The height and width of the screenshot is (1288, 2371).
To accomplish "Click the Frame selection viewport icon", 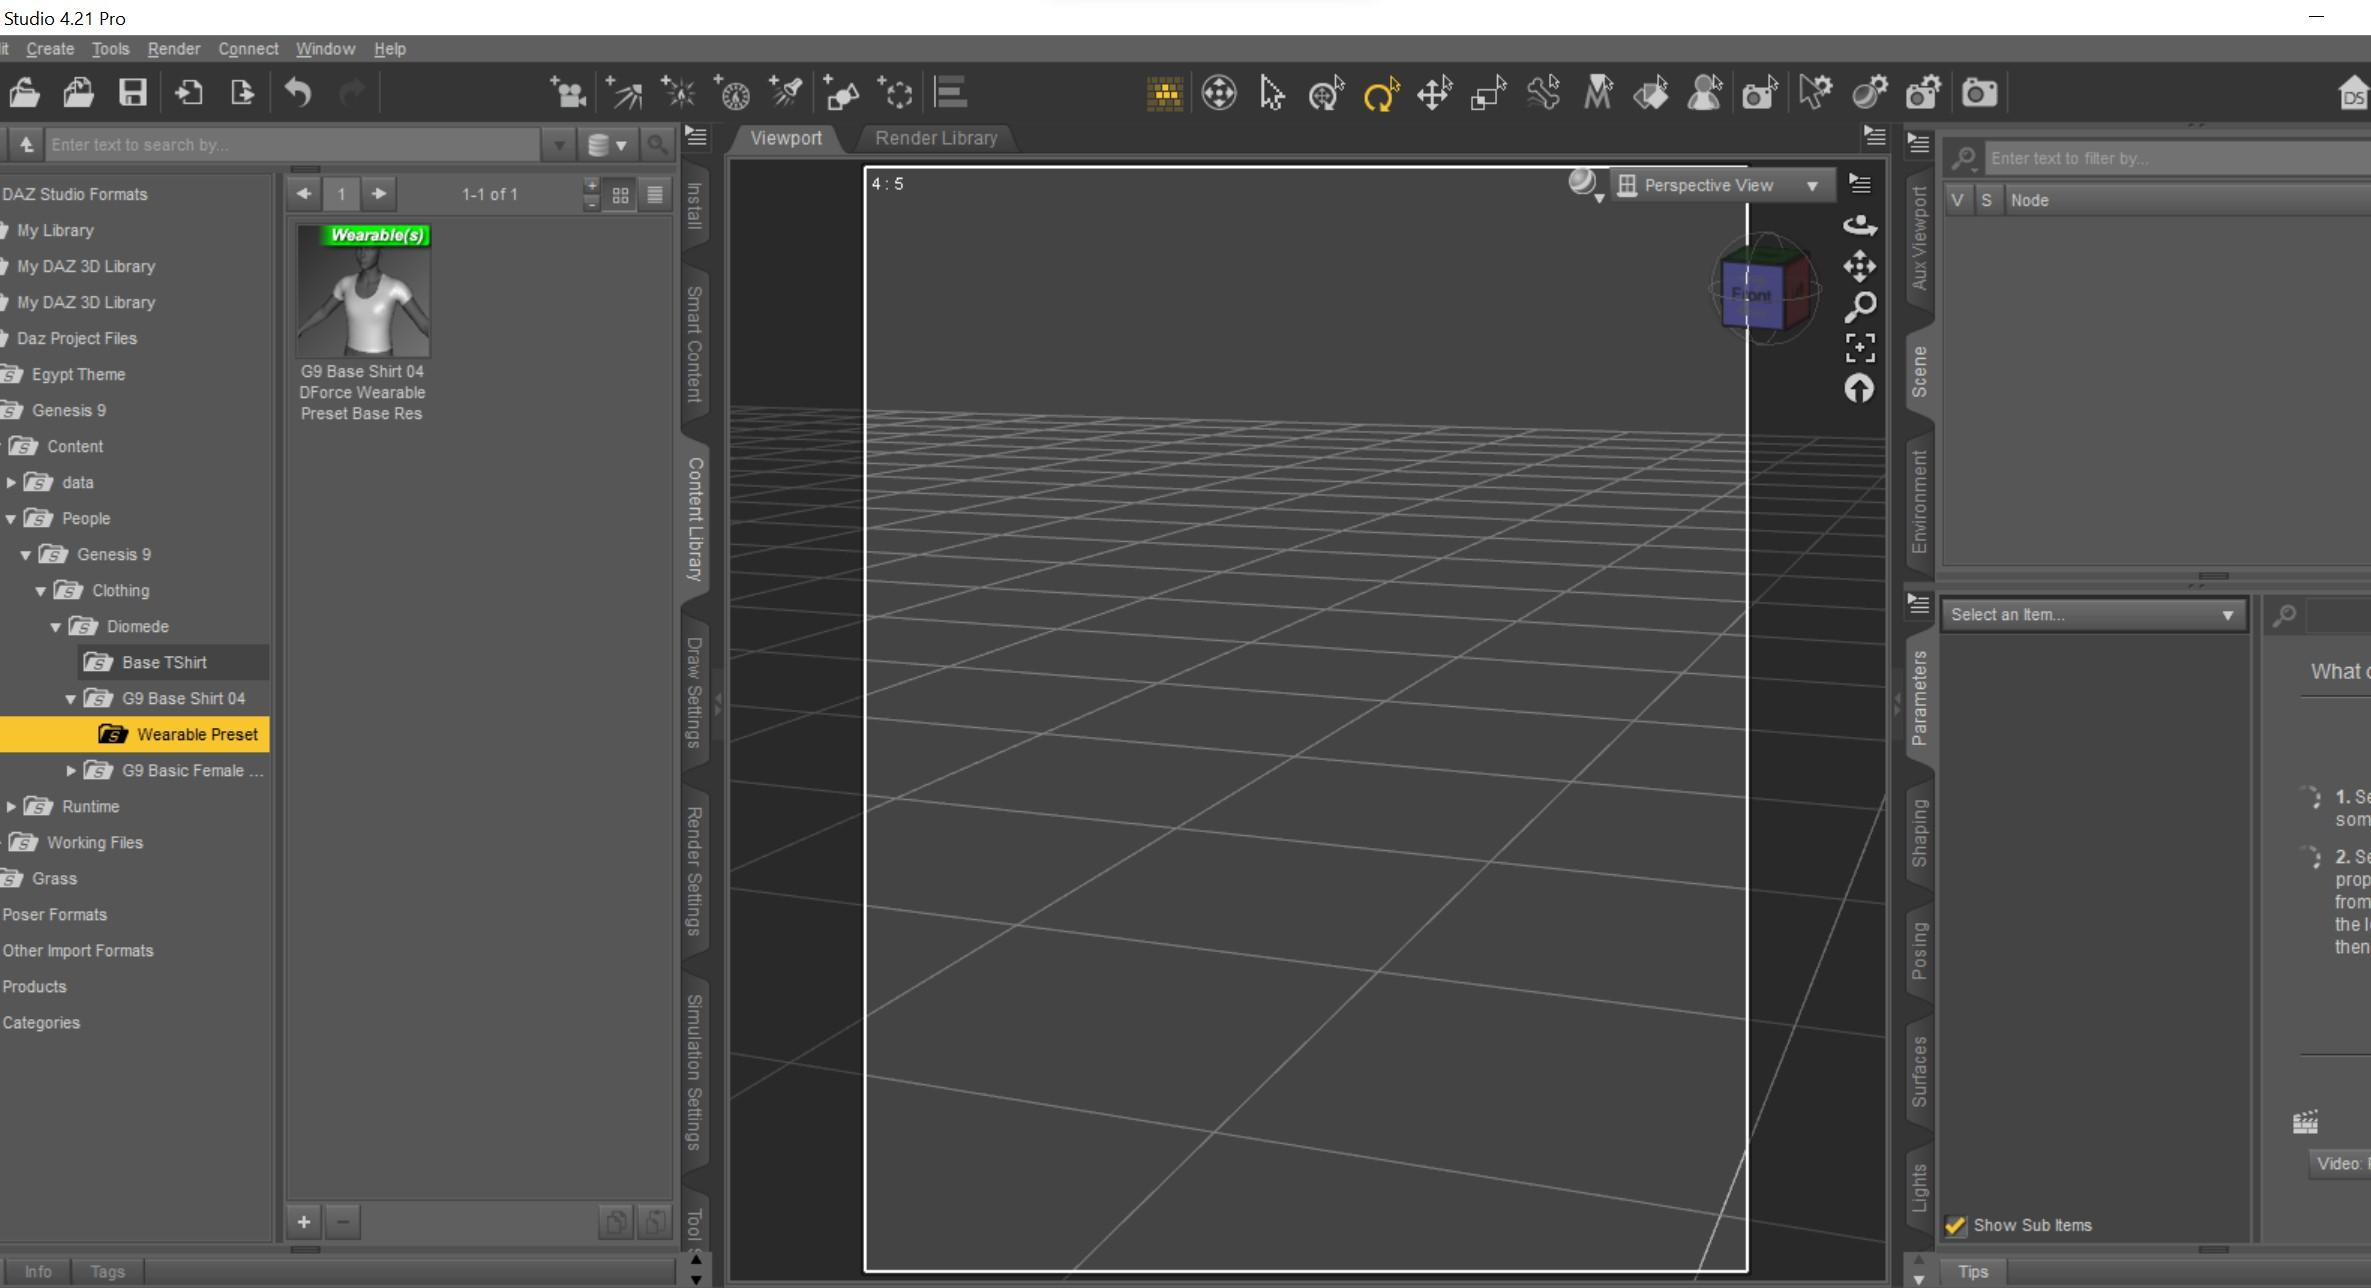I will [1859, 348].
